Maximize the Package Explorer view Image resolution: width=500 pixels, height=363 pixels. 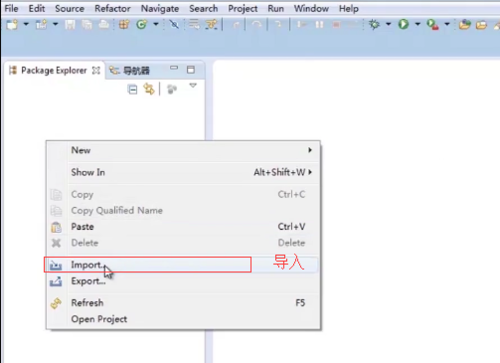click(x=191, y=70)
